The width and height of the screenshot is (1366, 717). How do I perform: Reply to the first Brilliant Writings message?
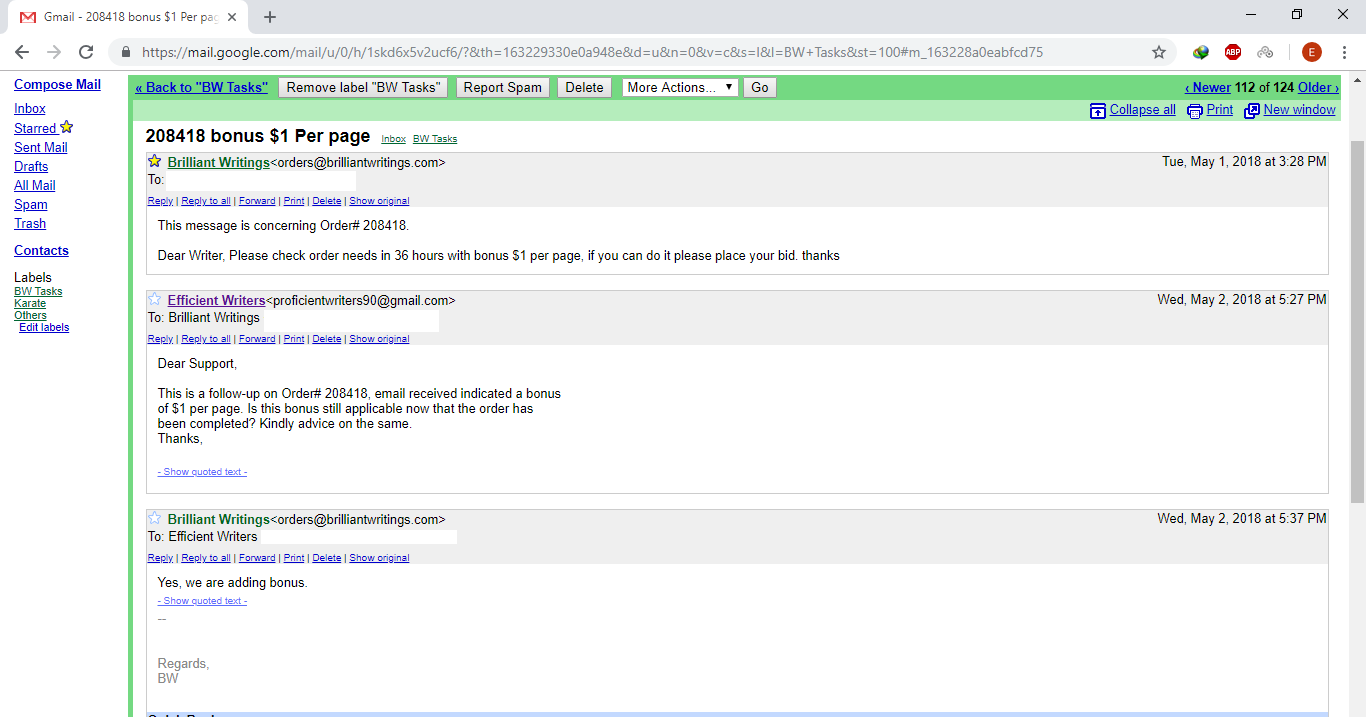click(x=160, y=201)
